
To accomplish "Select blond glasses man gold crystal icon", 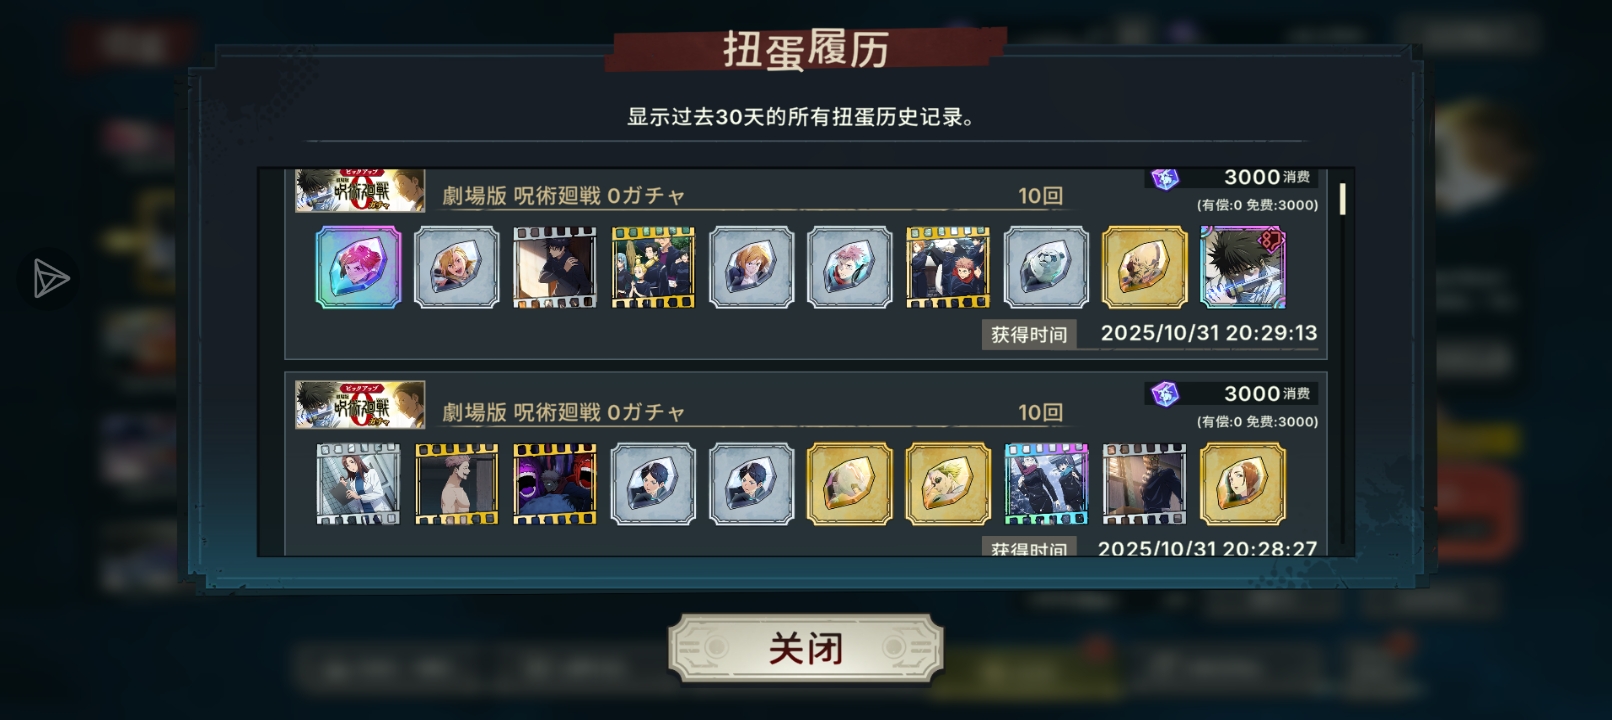I will [948, 484].
